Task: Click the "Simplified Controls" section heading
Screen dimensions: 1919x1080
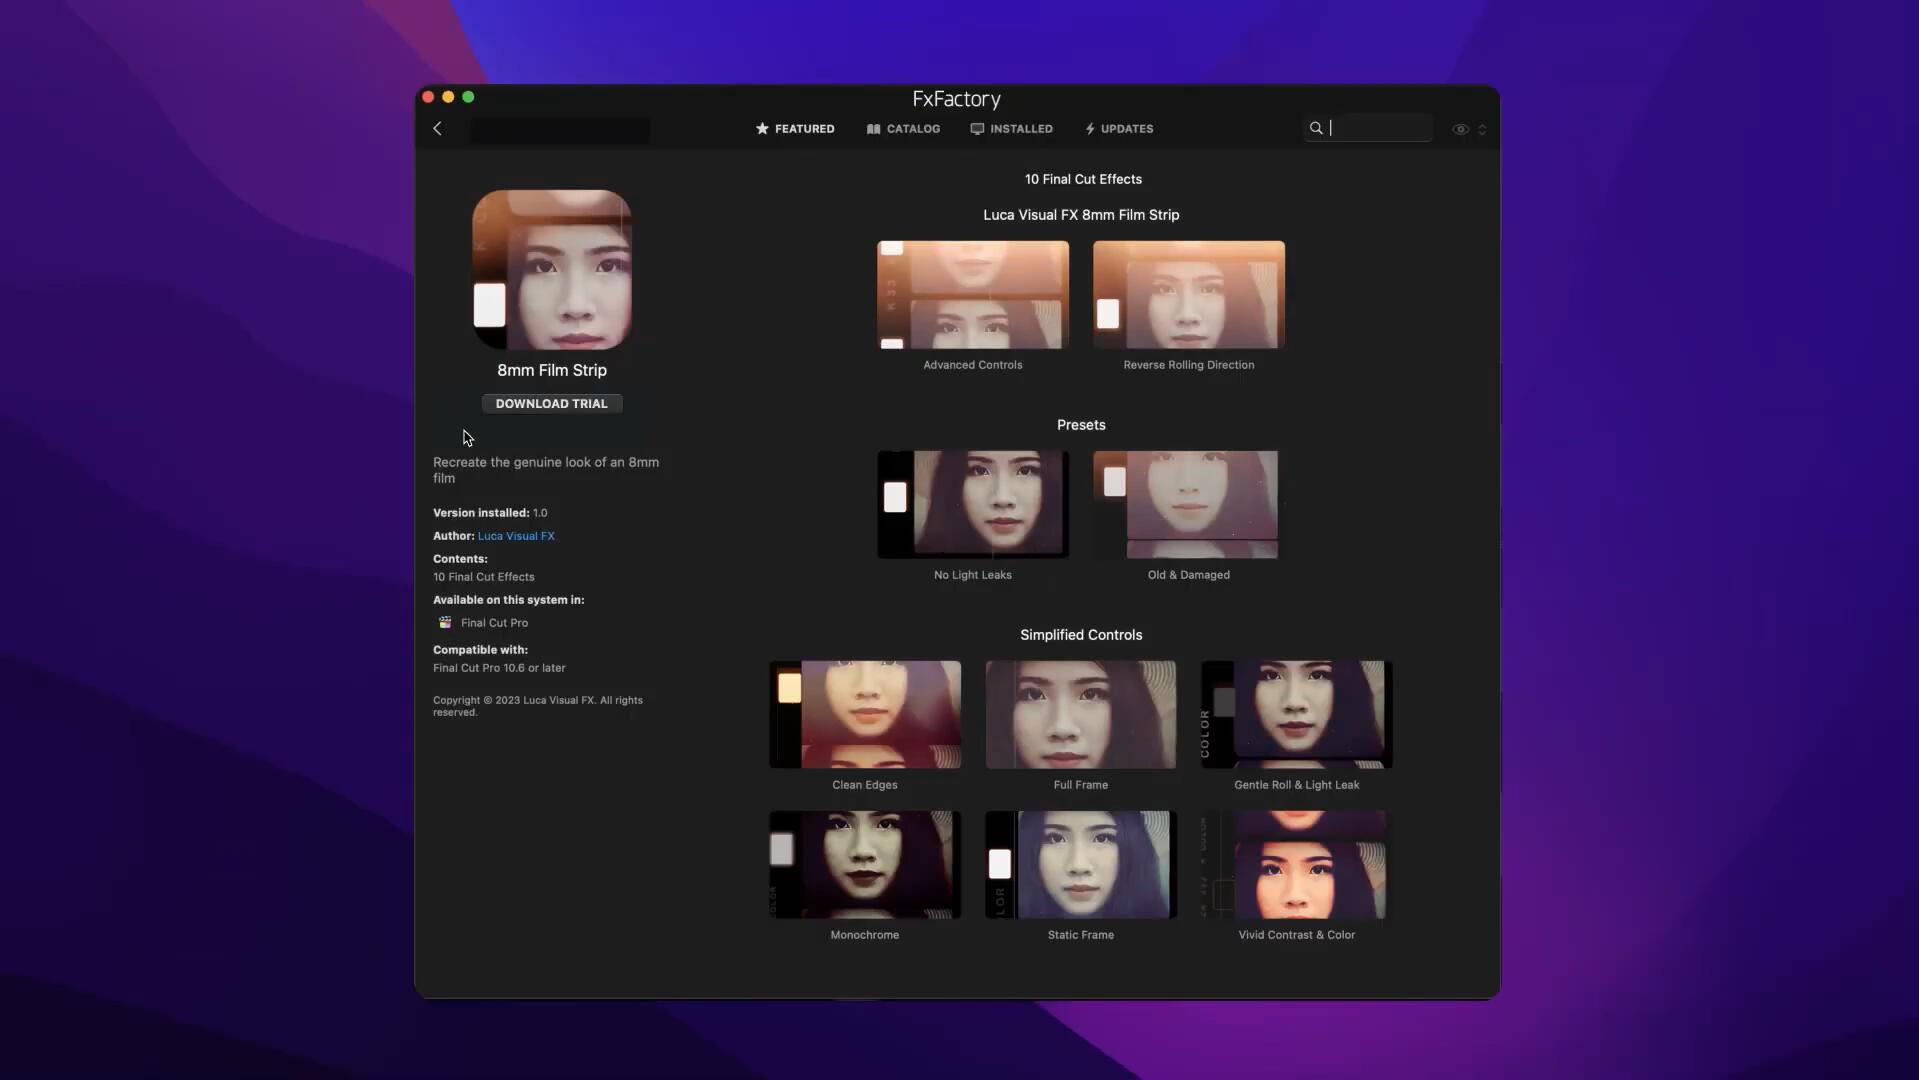Action: 1081,635
